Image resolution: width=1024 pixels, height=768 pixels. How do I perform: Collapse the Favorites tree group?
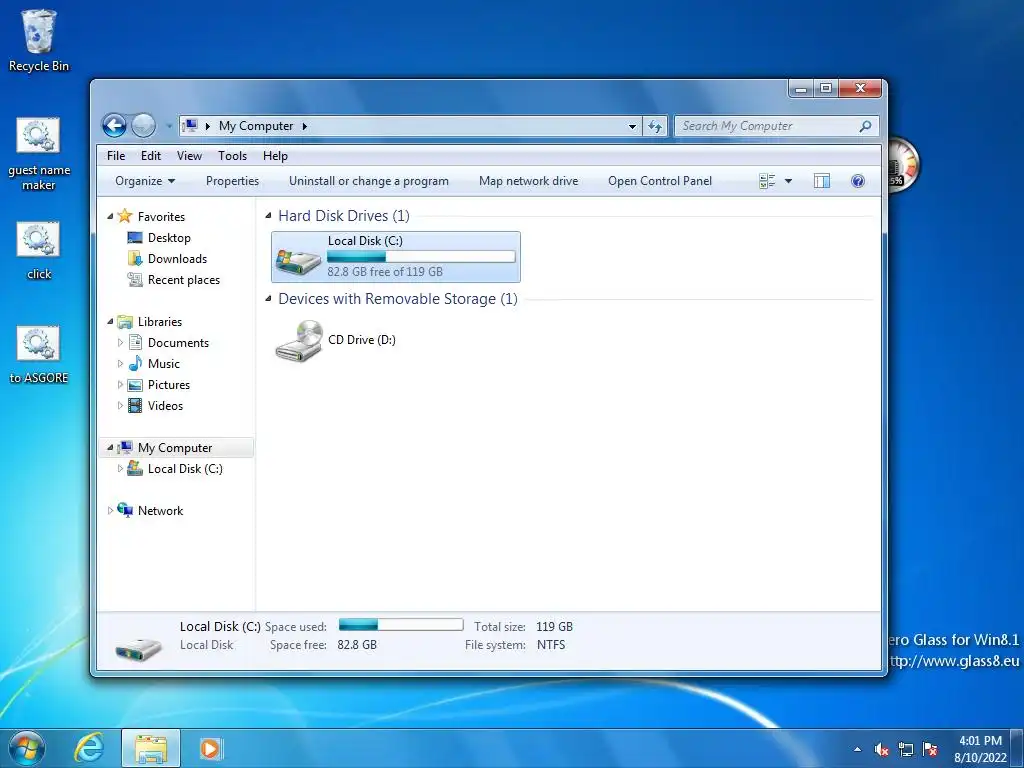click(x=110, y=216)
